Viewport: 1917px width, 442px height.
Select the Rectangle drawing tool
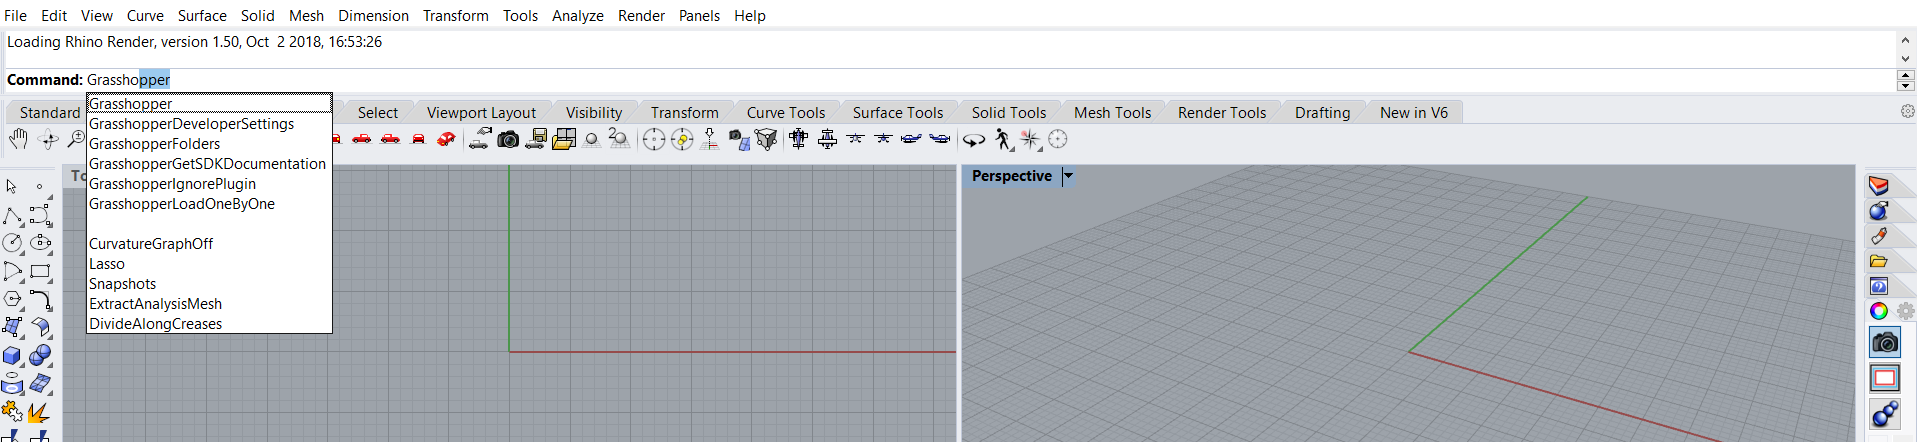point(40,271)
